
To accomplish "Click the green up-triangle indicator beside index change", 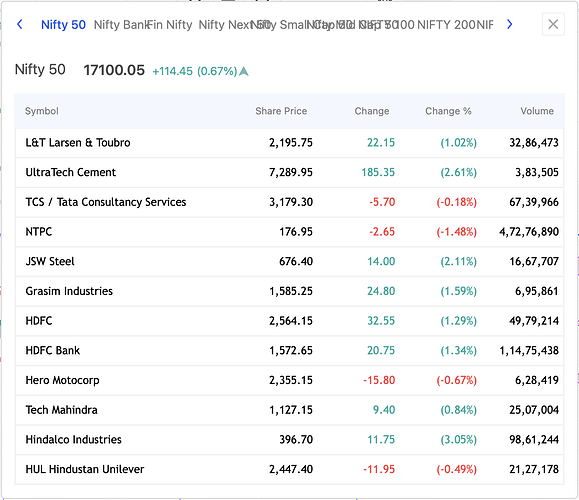I will tap(244, 71).
